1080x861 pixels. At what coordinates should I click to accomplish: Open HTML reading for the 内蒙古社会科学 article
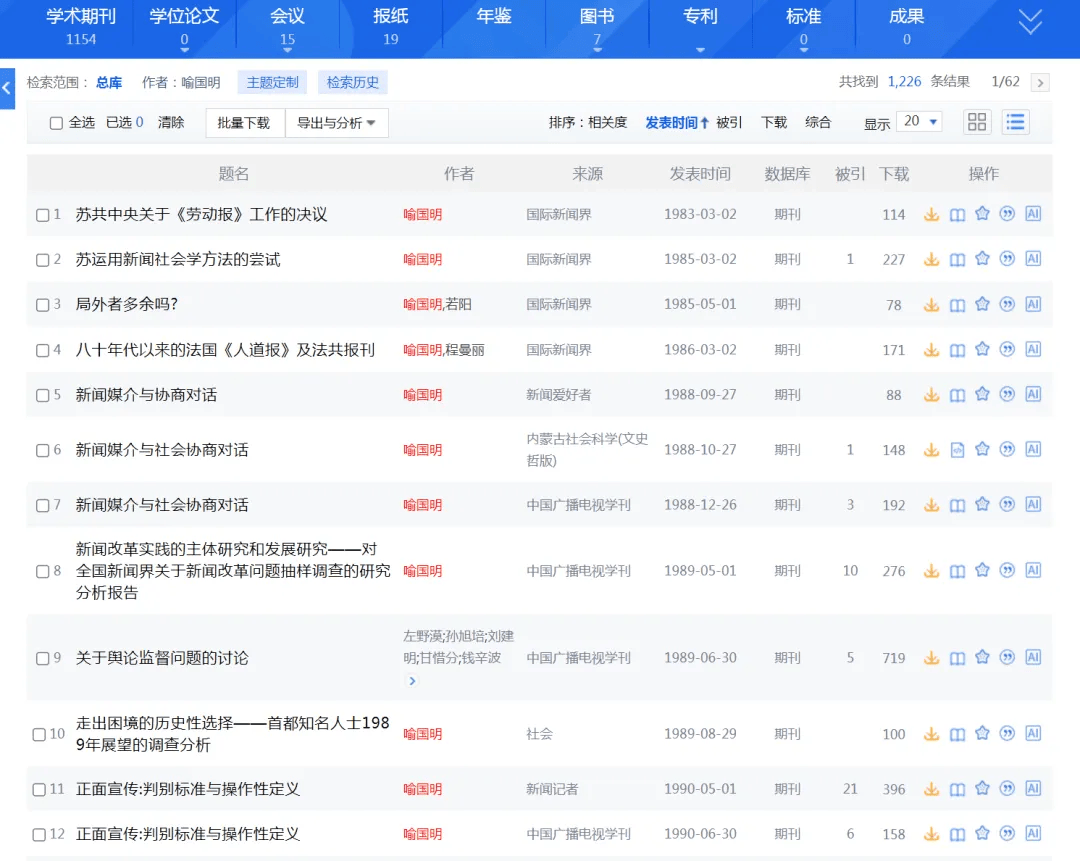pyautogui.click(x=957, y=450)
